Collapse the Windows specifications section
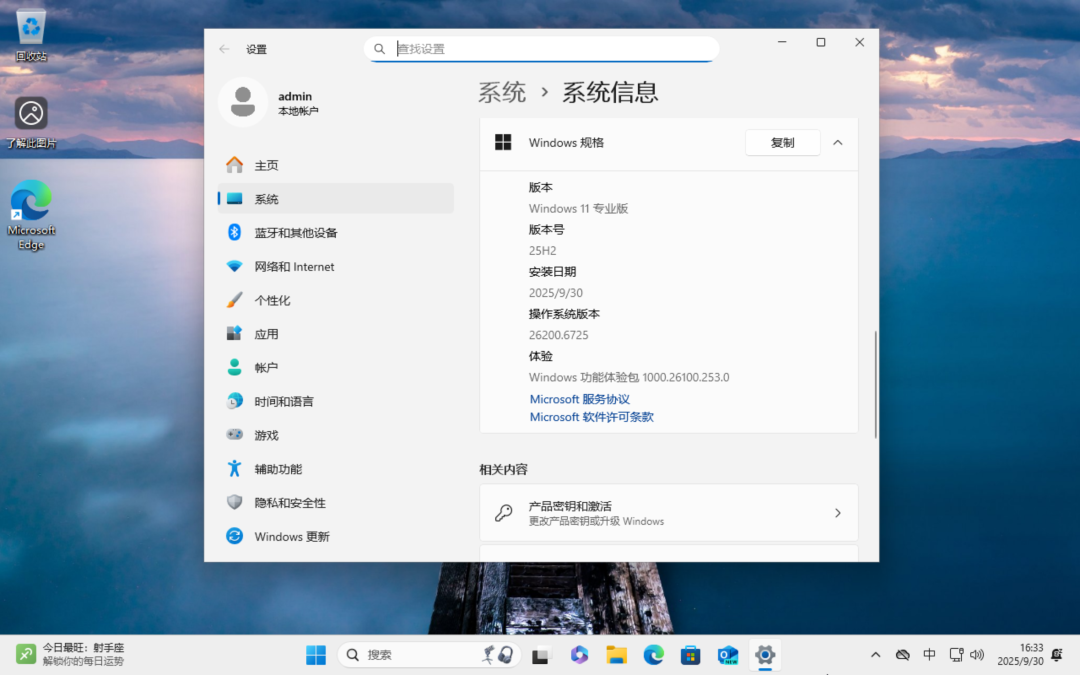The width and height of the screenshot is (1080, 675). (838, 143)
